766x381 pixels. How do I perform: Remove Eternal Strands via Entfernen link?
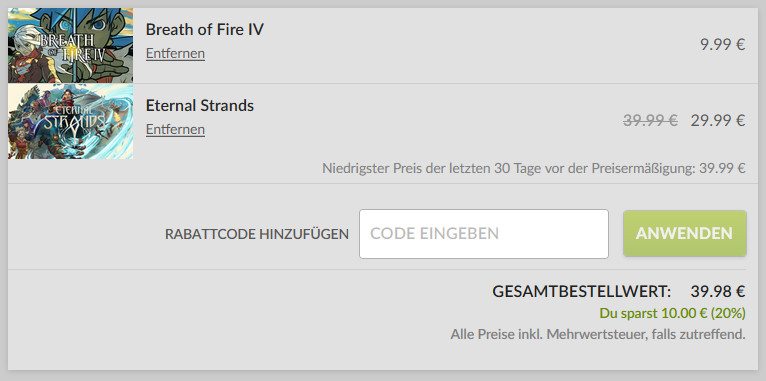click(x=175, y=129)
